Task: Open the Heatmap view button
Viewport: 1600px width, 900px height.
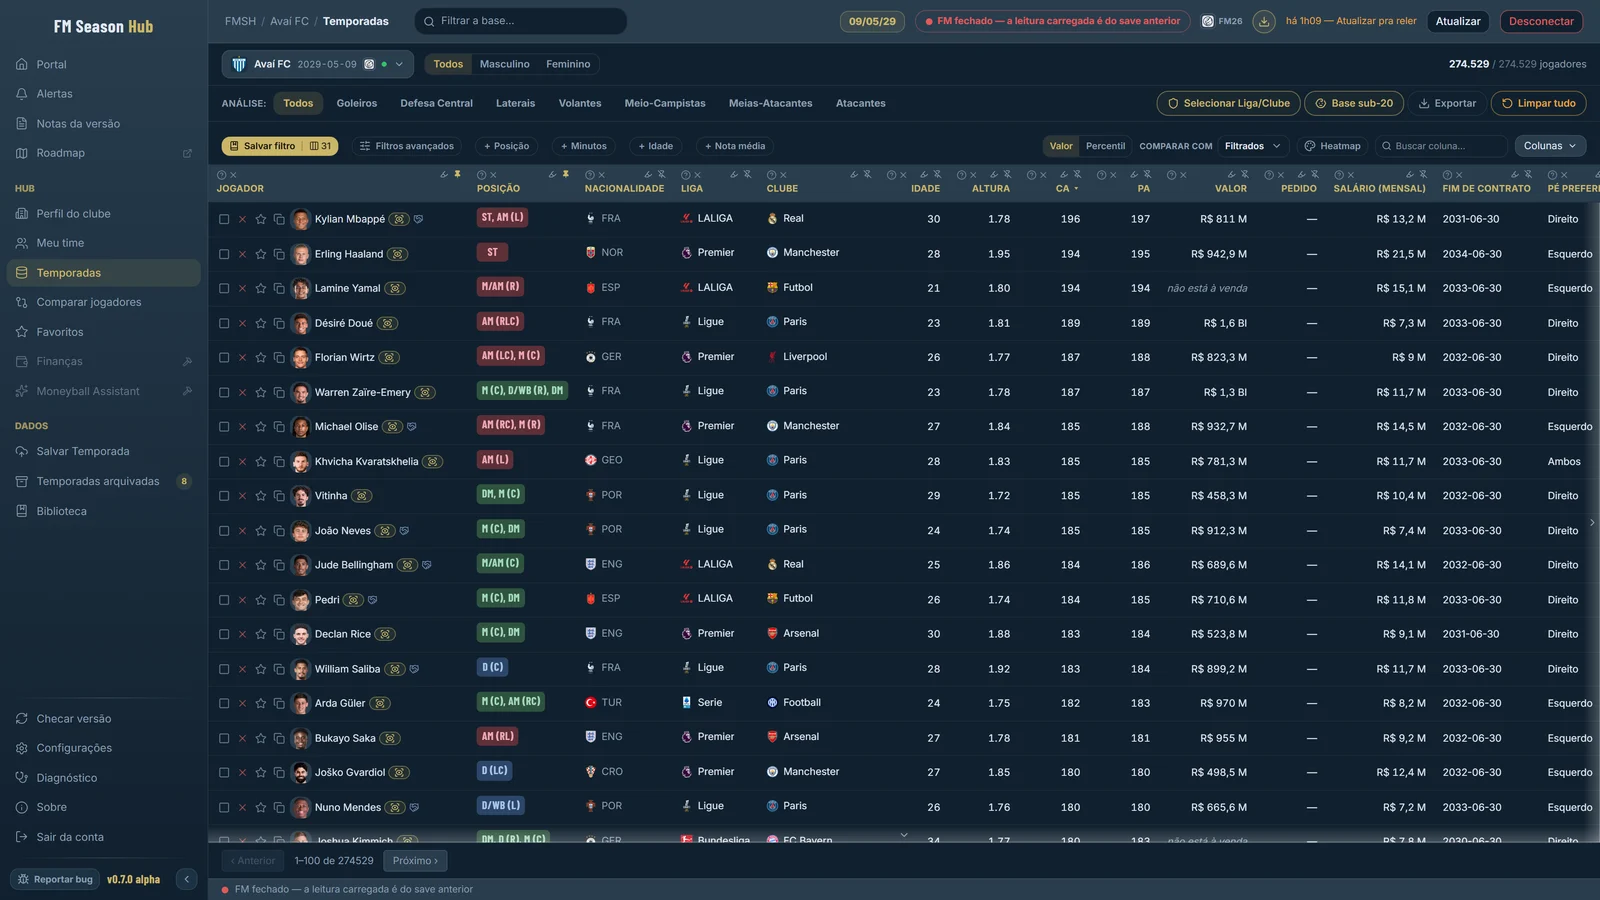Action: pyautogui.click(x=1332, y=146)
